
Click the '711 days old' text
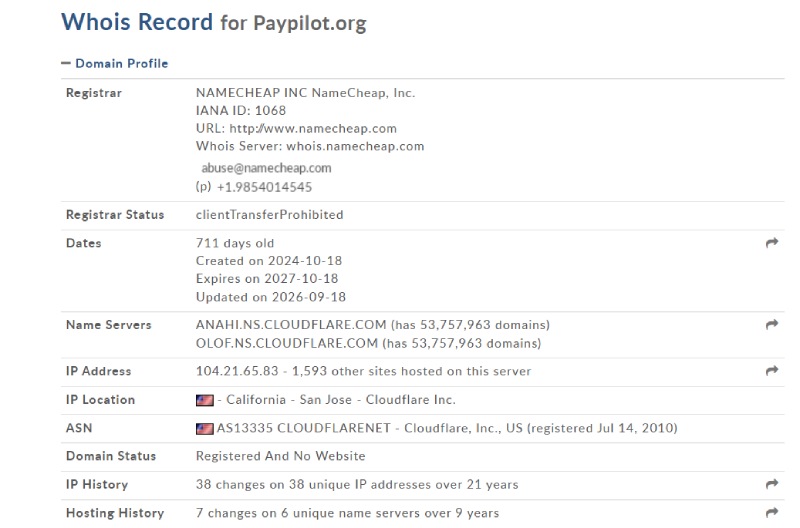click(x=235, y=243)
